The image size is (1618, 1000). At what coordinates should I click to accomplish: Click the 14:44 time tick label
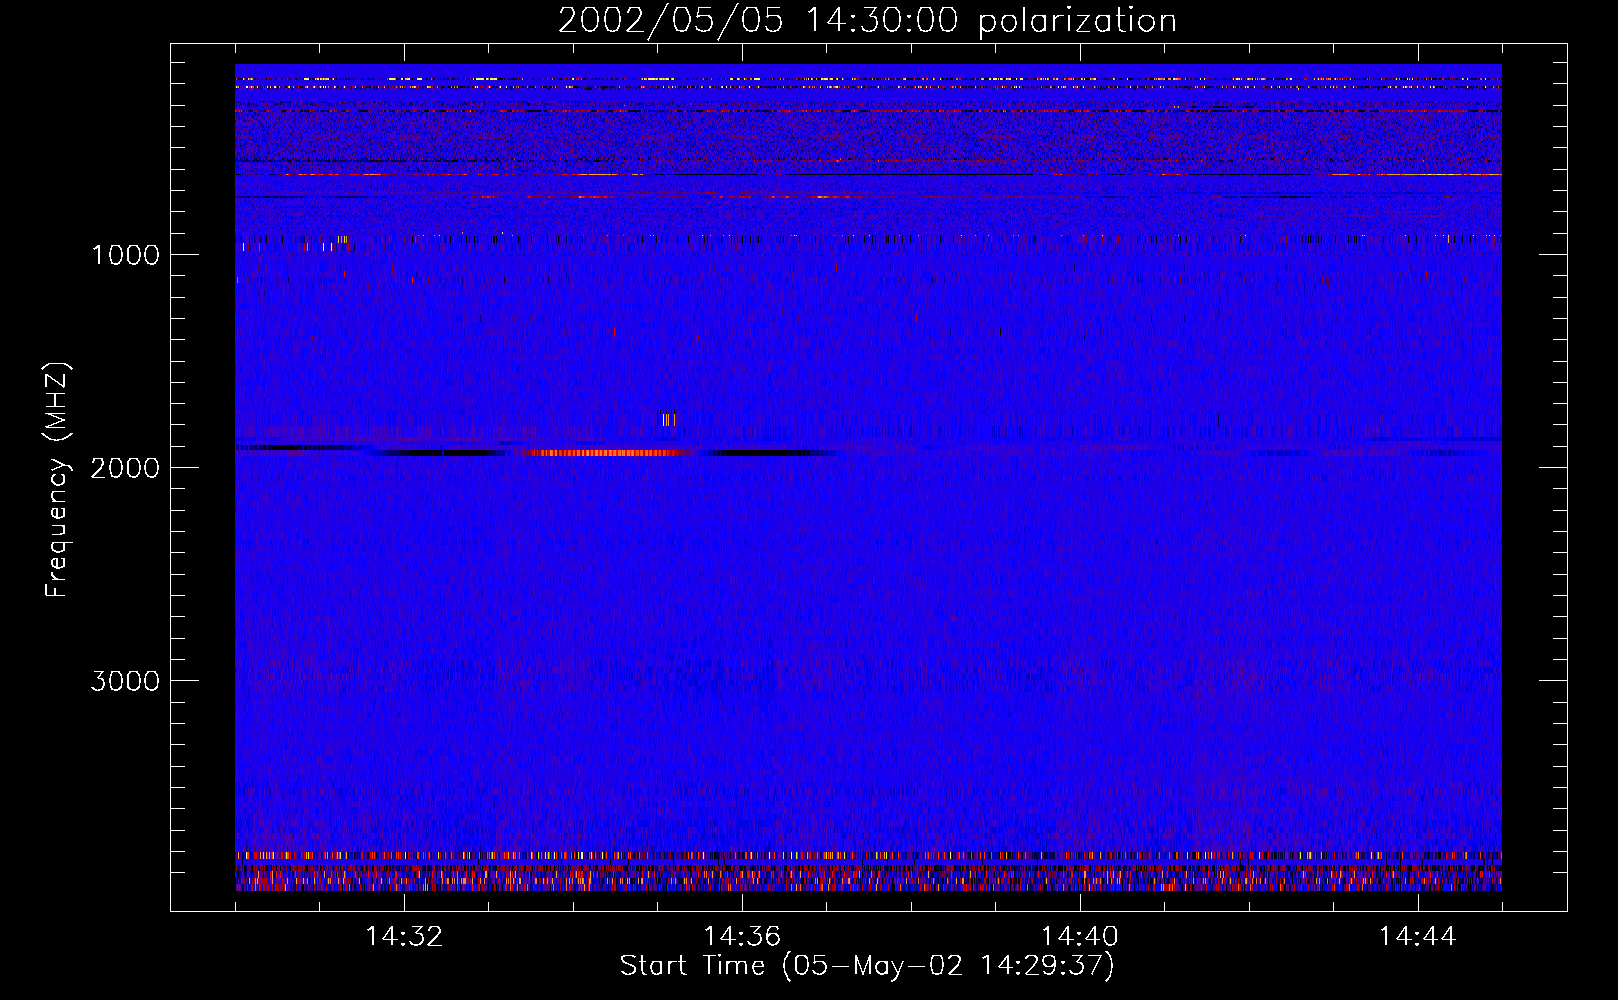1417,937
